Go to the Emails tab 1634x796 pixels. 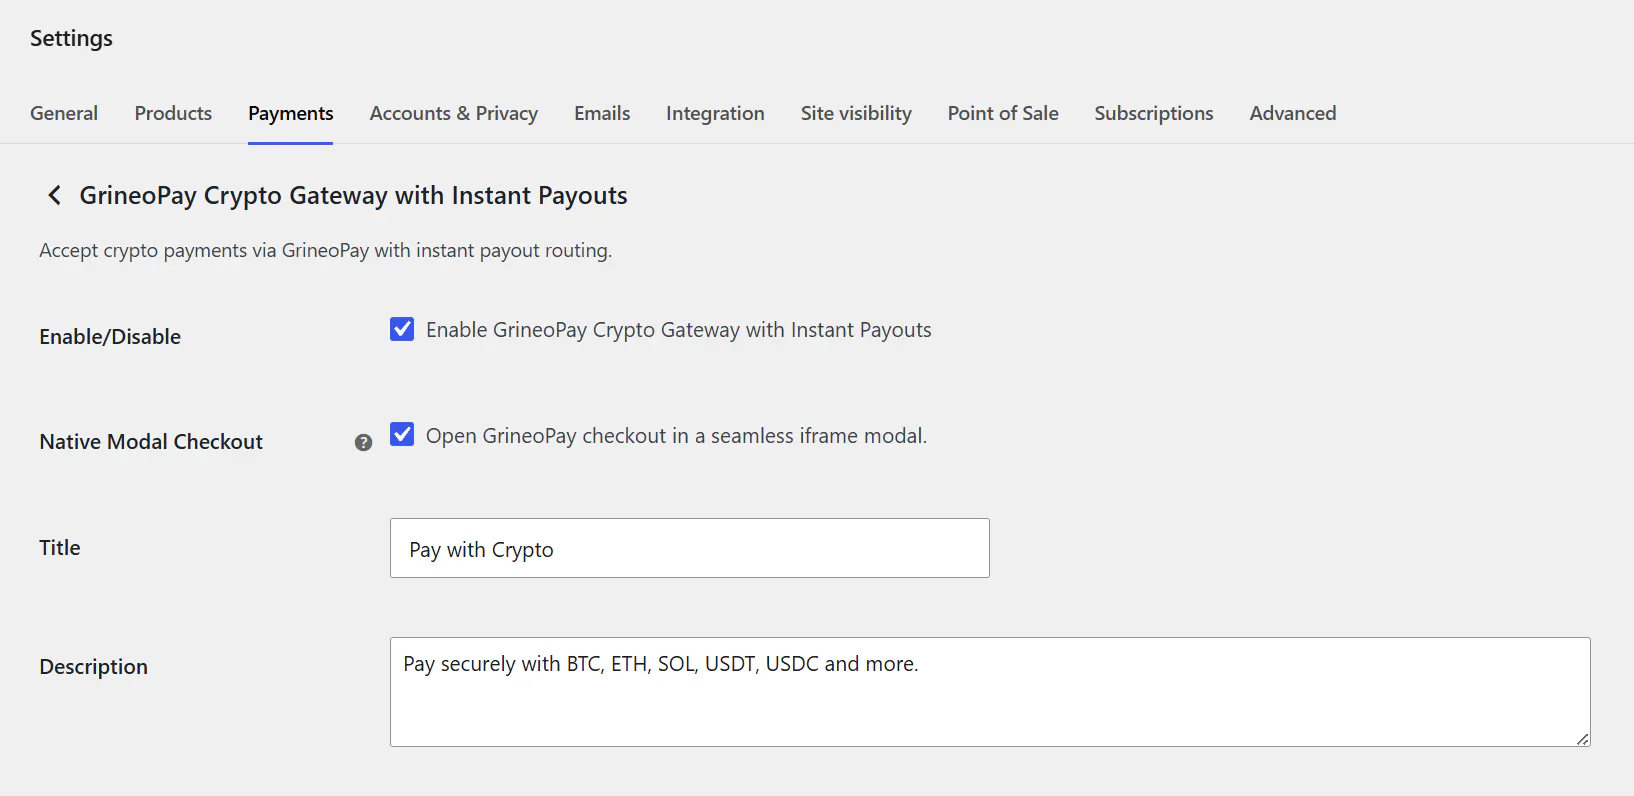pos(602,113)
